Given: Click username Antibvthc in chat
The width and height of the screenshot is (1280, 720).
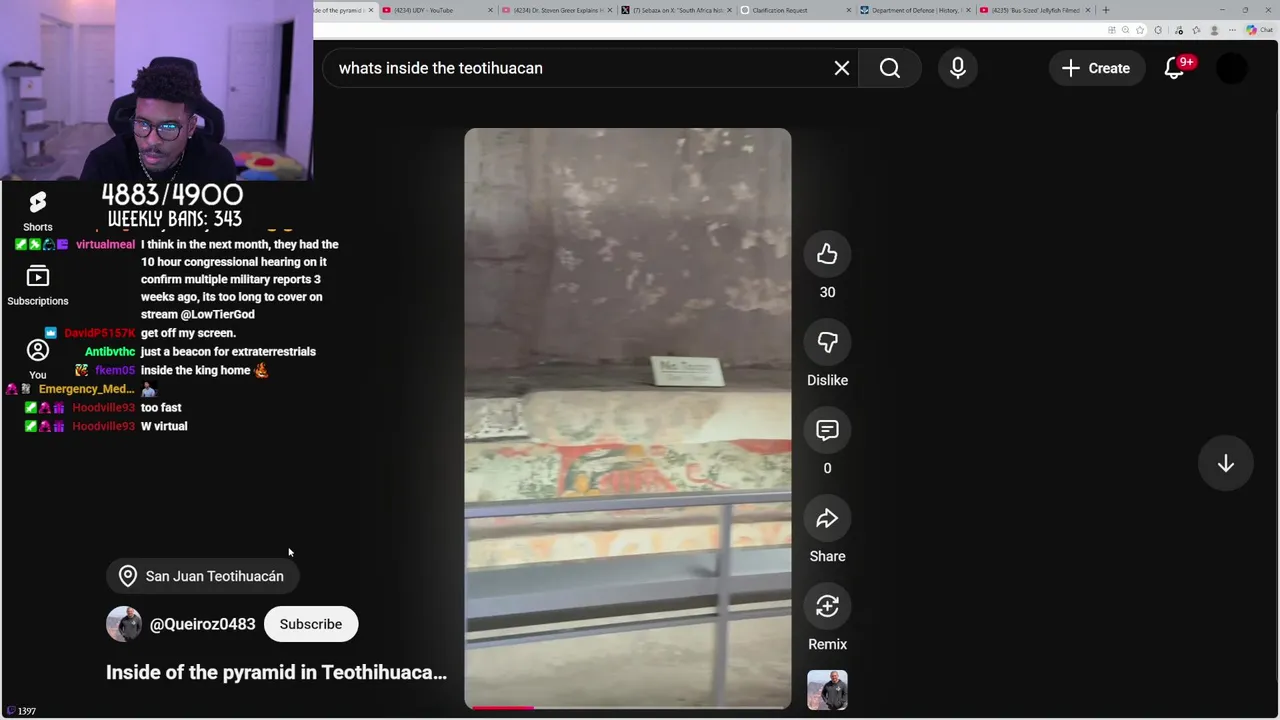Looking at the screenshot, I should click(x=110, y=352).
